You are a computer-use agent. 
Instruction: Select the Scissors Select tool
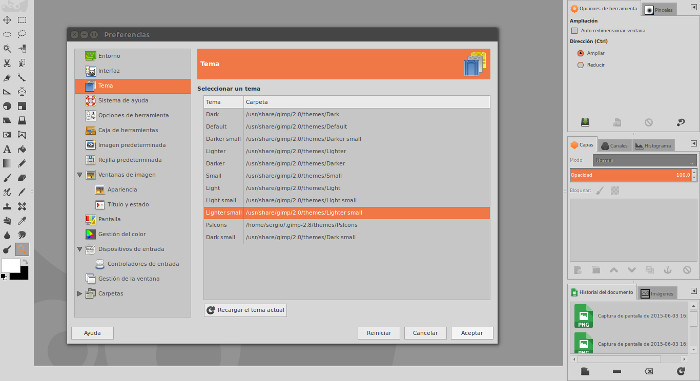click(x=7, y=63)
